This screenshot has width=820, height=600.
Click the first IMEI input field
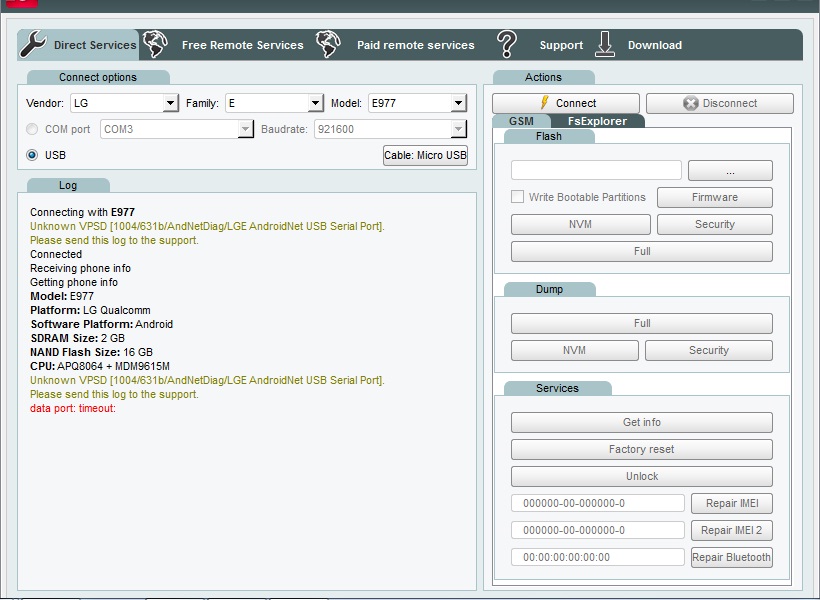(x=598, y=503)
